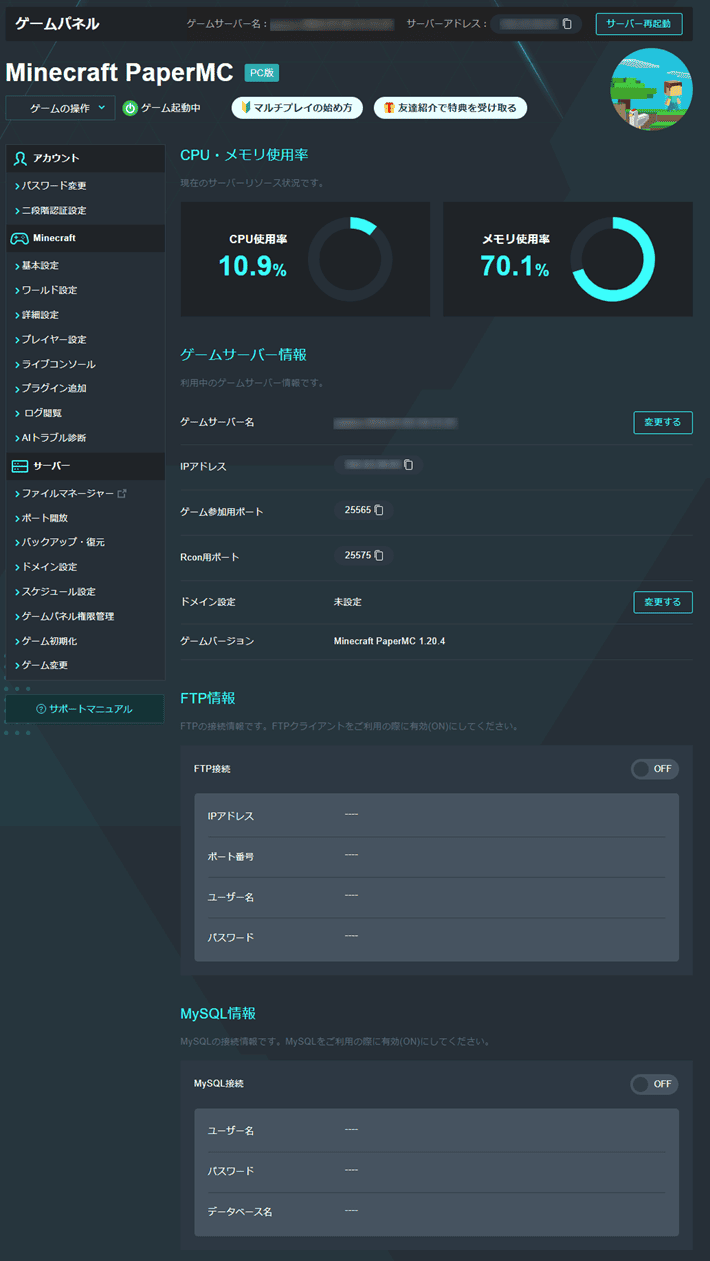Toggle FTP接続 switch on

tap(654, 769)
